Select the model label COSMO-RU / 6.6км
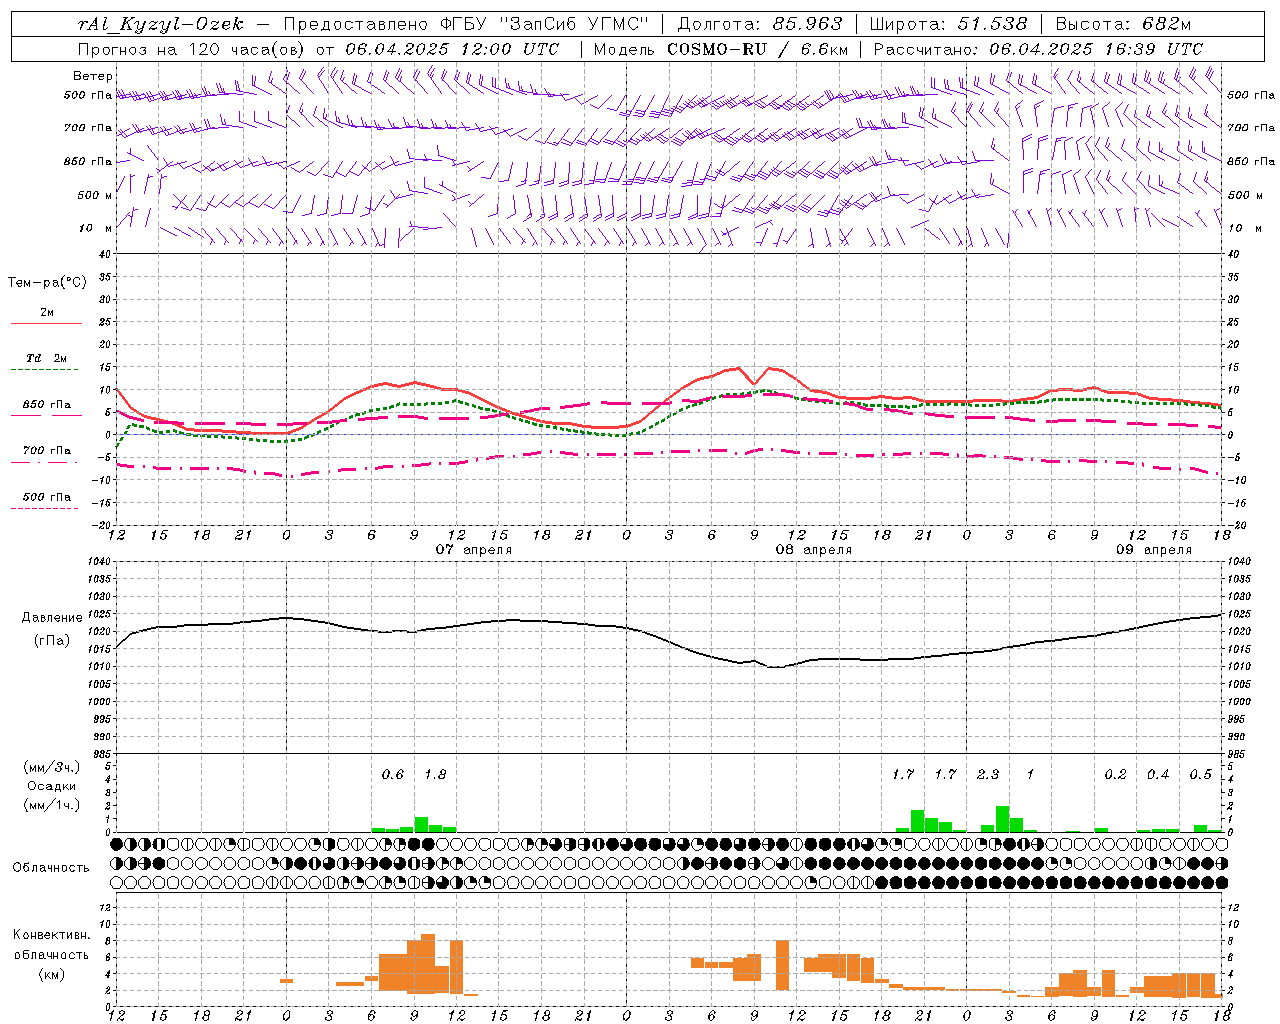The image size is (1280, 1024). click(x=757, y=49)
